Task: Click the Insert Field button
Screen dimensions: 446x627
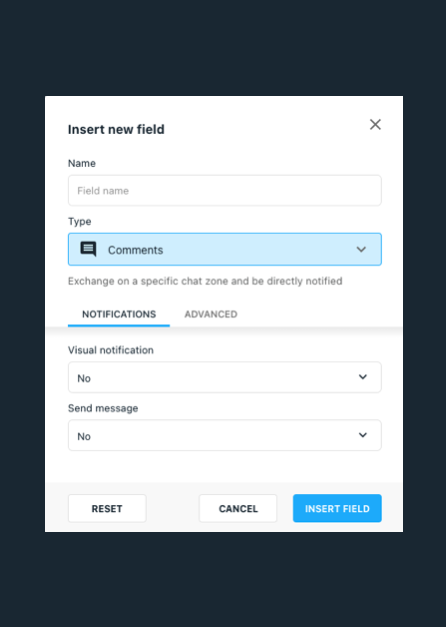Action: pyautogui.click(x=337, y=508)
